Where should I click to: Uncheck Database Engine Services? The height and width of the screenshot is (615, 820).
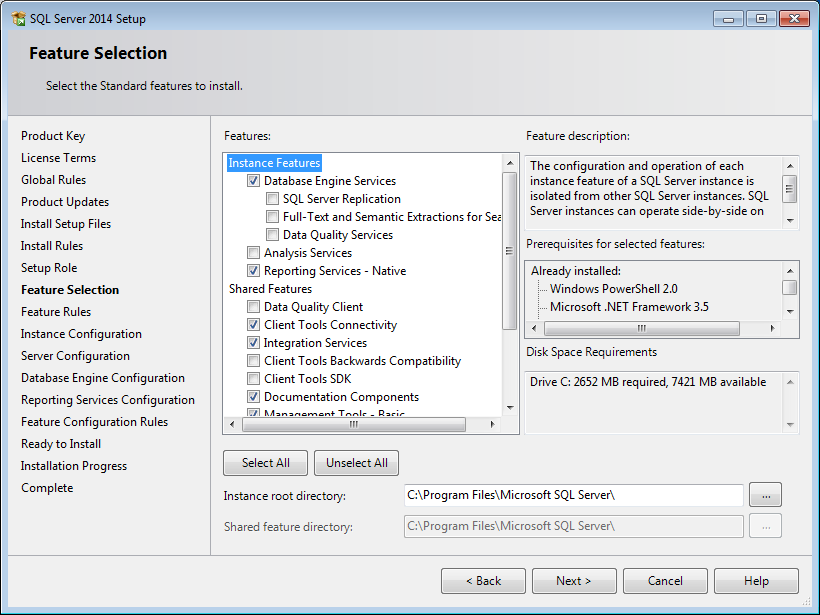(x=254, y=181)
